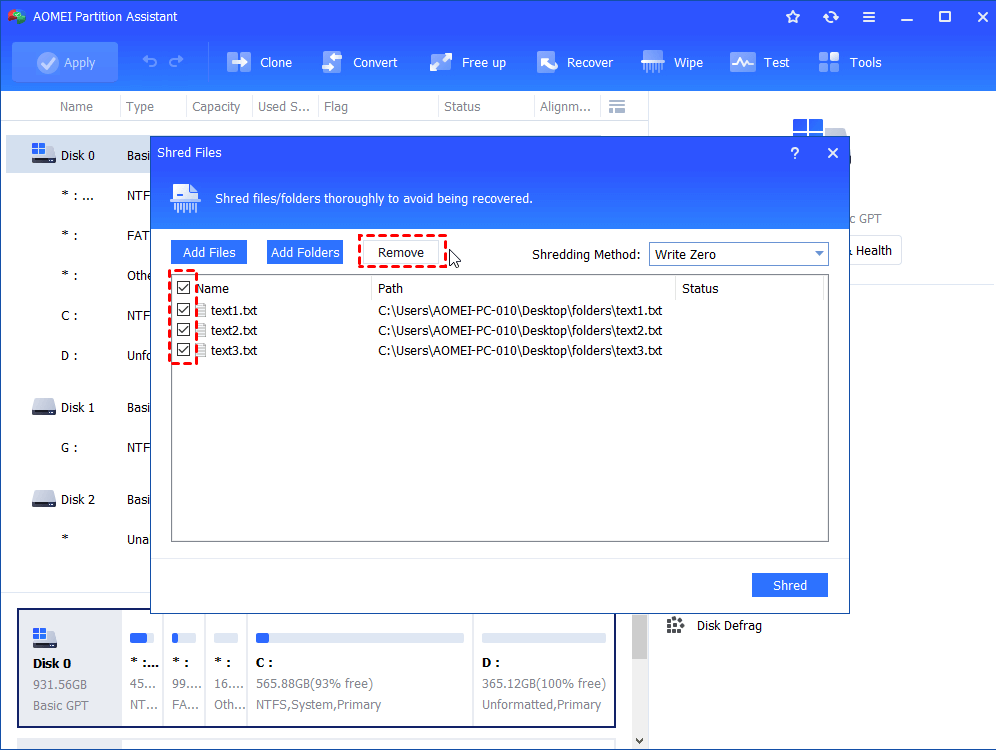Viewport: 996px width, 750px height.
Task: Toggle the select-all Name checkbox
Action: 184,288
